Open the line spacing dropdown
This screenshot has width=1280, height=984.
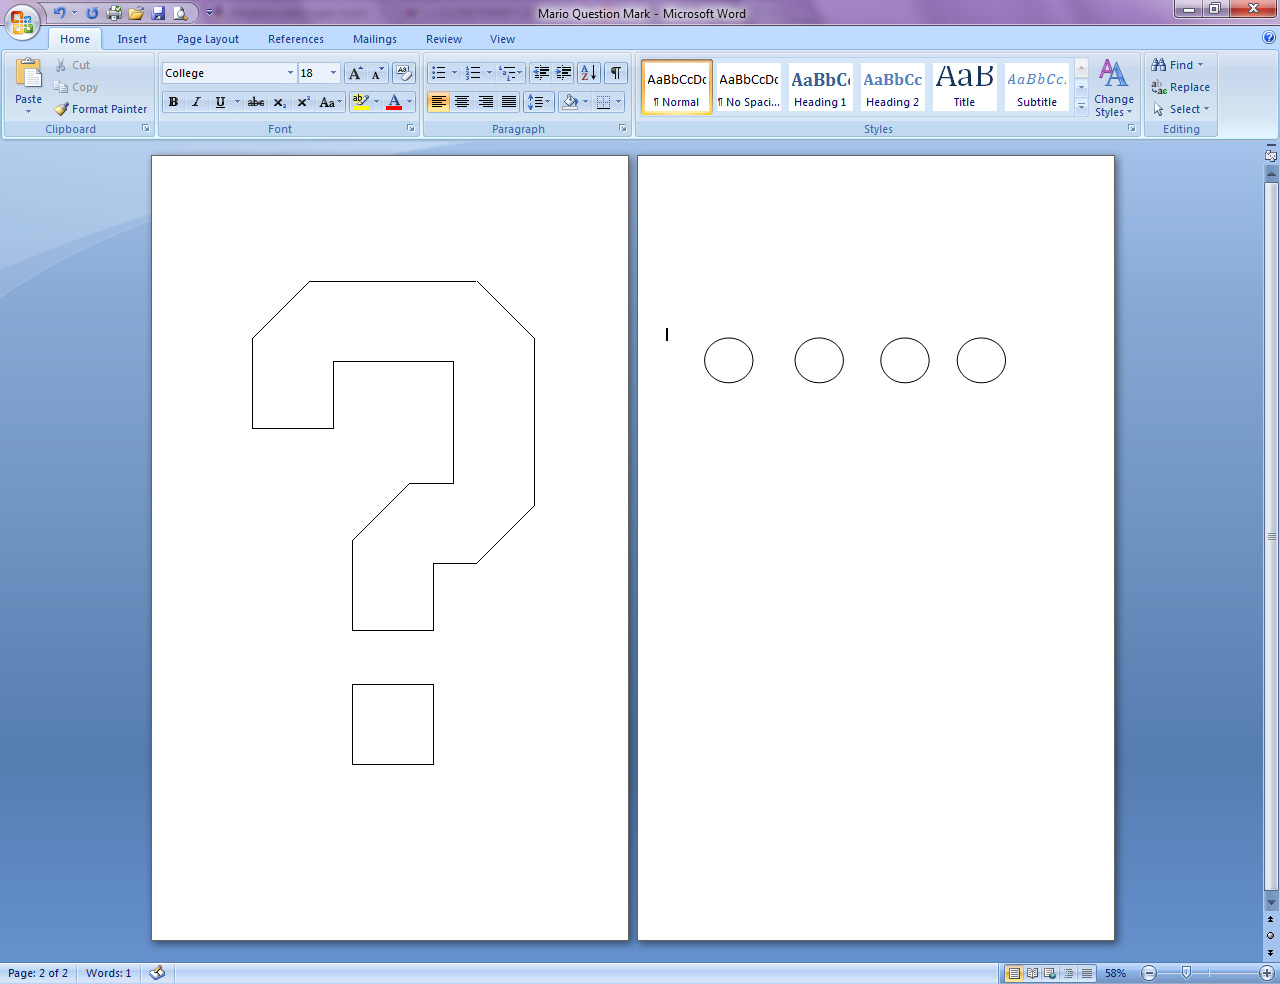[x=539, y=102]
